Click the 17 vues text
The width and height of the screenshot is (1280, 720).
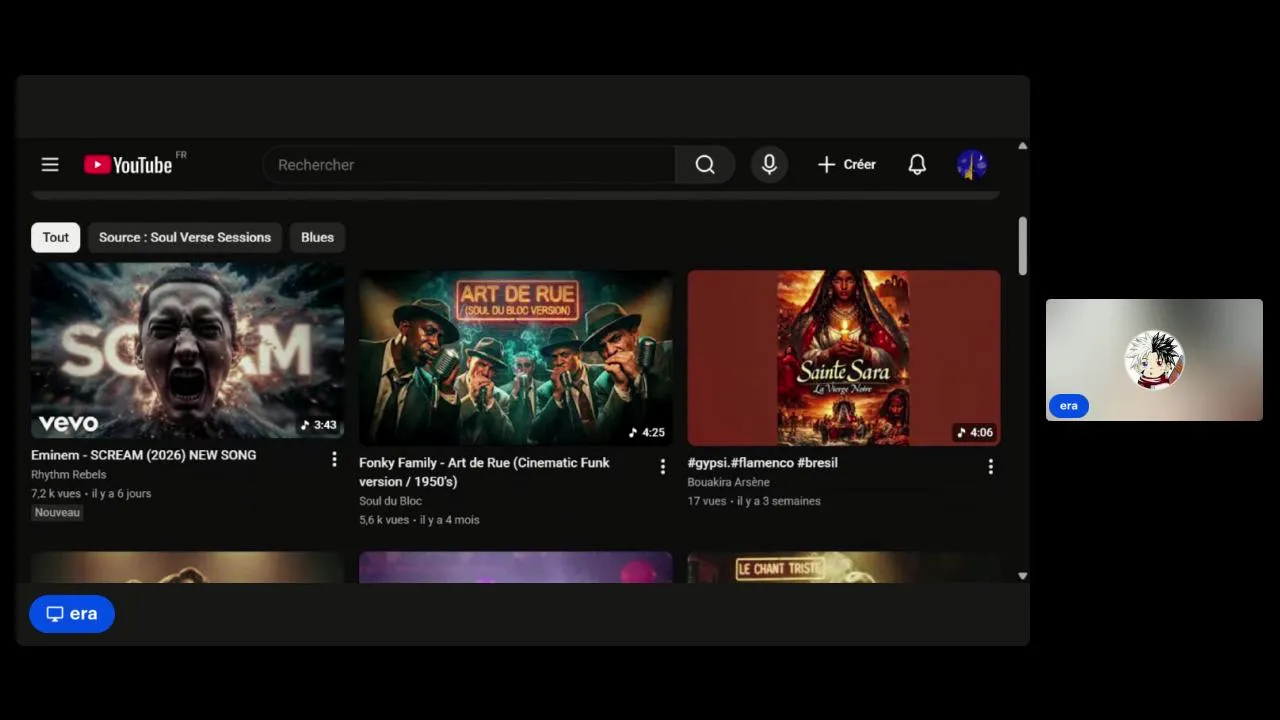(707, 501)
